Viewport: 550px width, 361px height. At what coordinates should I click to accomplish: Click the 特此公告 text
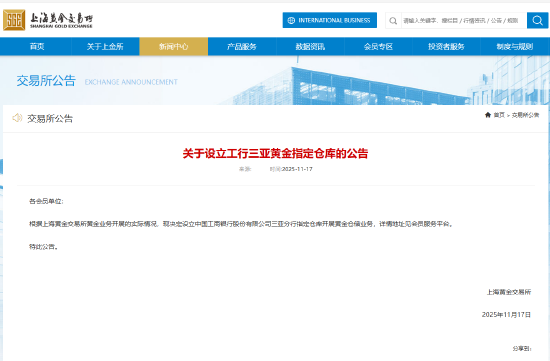pyautogui.click(x=43, y=247)
